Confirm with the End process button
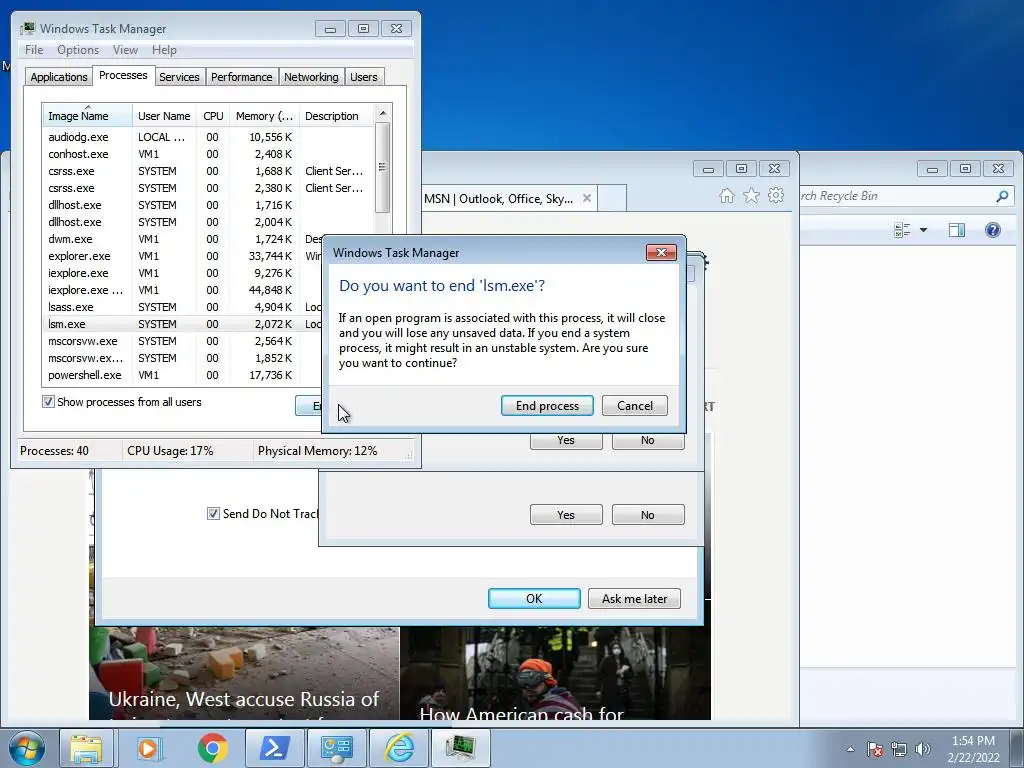The image size is (1024, 768). [547, 406]
